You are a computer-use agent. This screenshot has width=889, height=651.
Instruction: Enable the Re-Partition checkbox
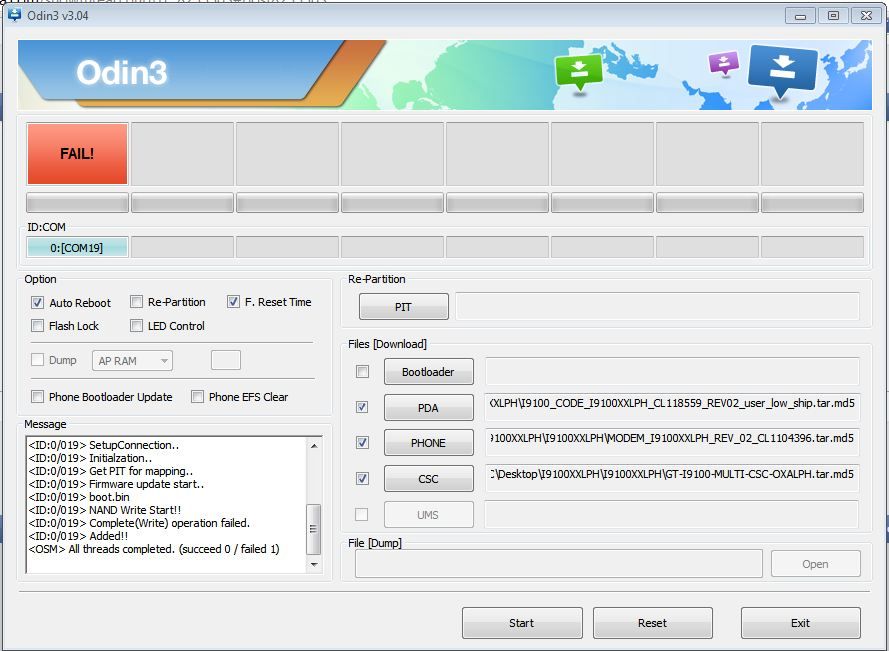pyautogui.click(x=137, y=302)
